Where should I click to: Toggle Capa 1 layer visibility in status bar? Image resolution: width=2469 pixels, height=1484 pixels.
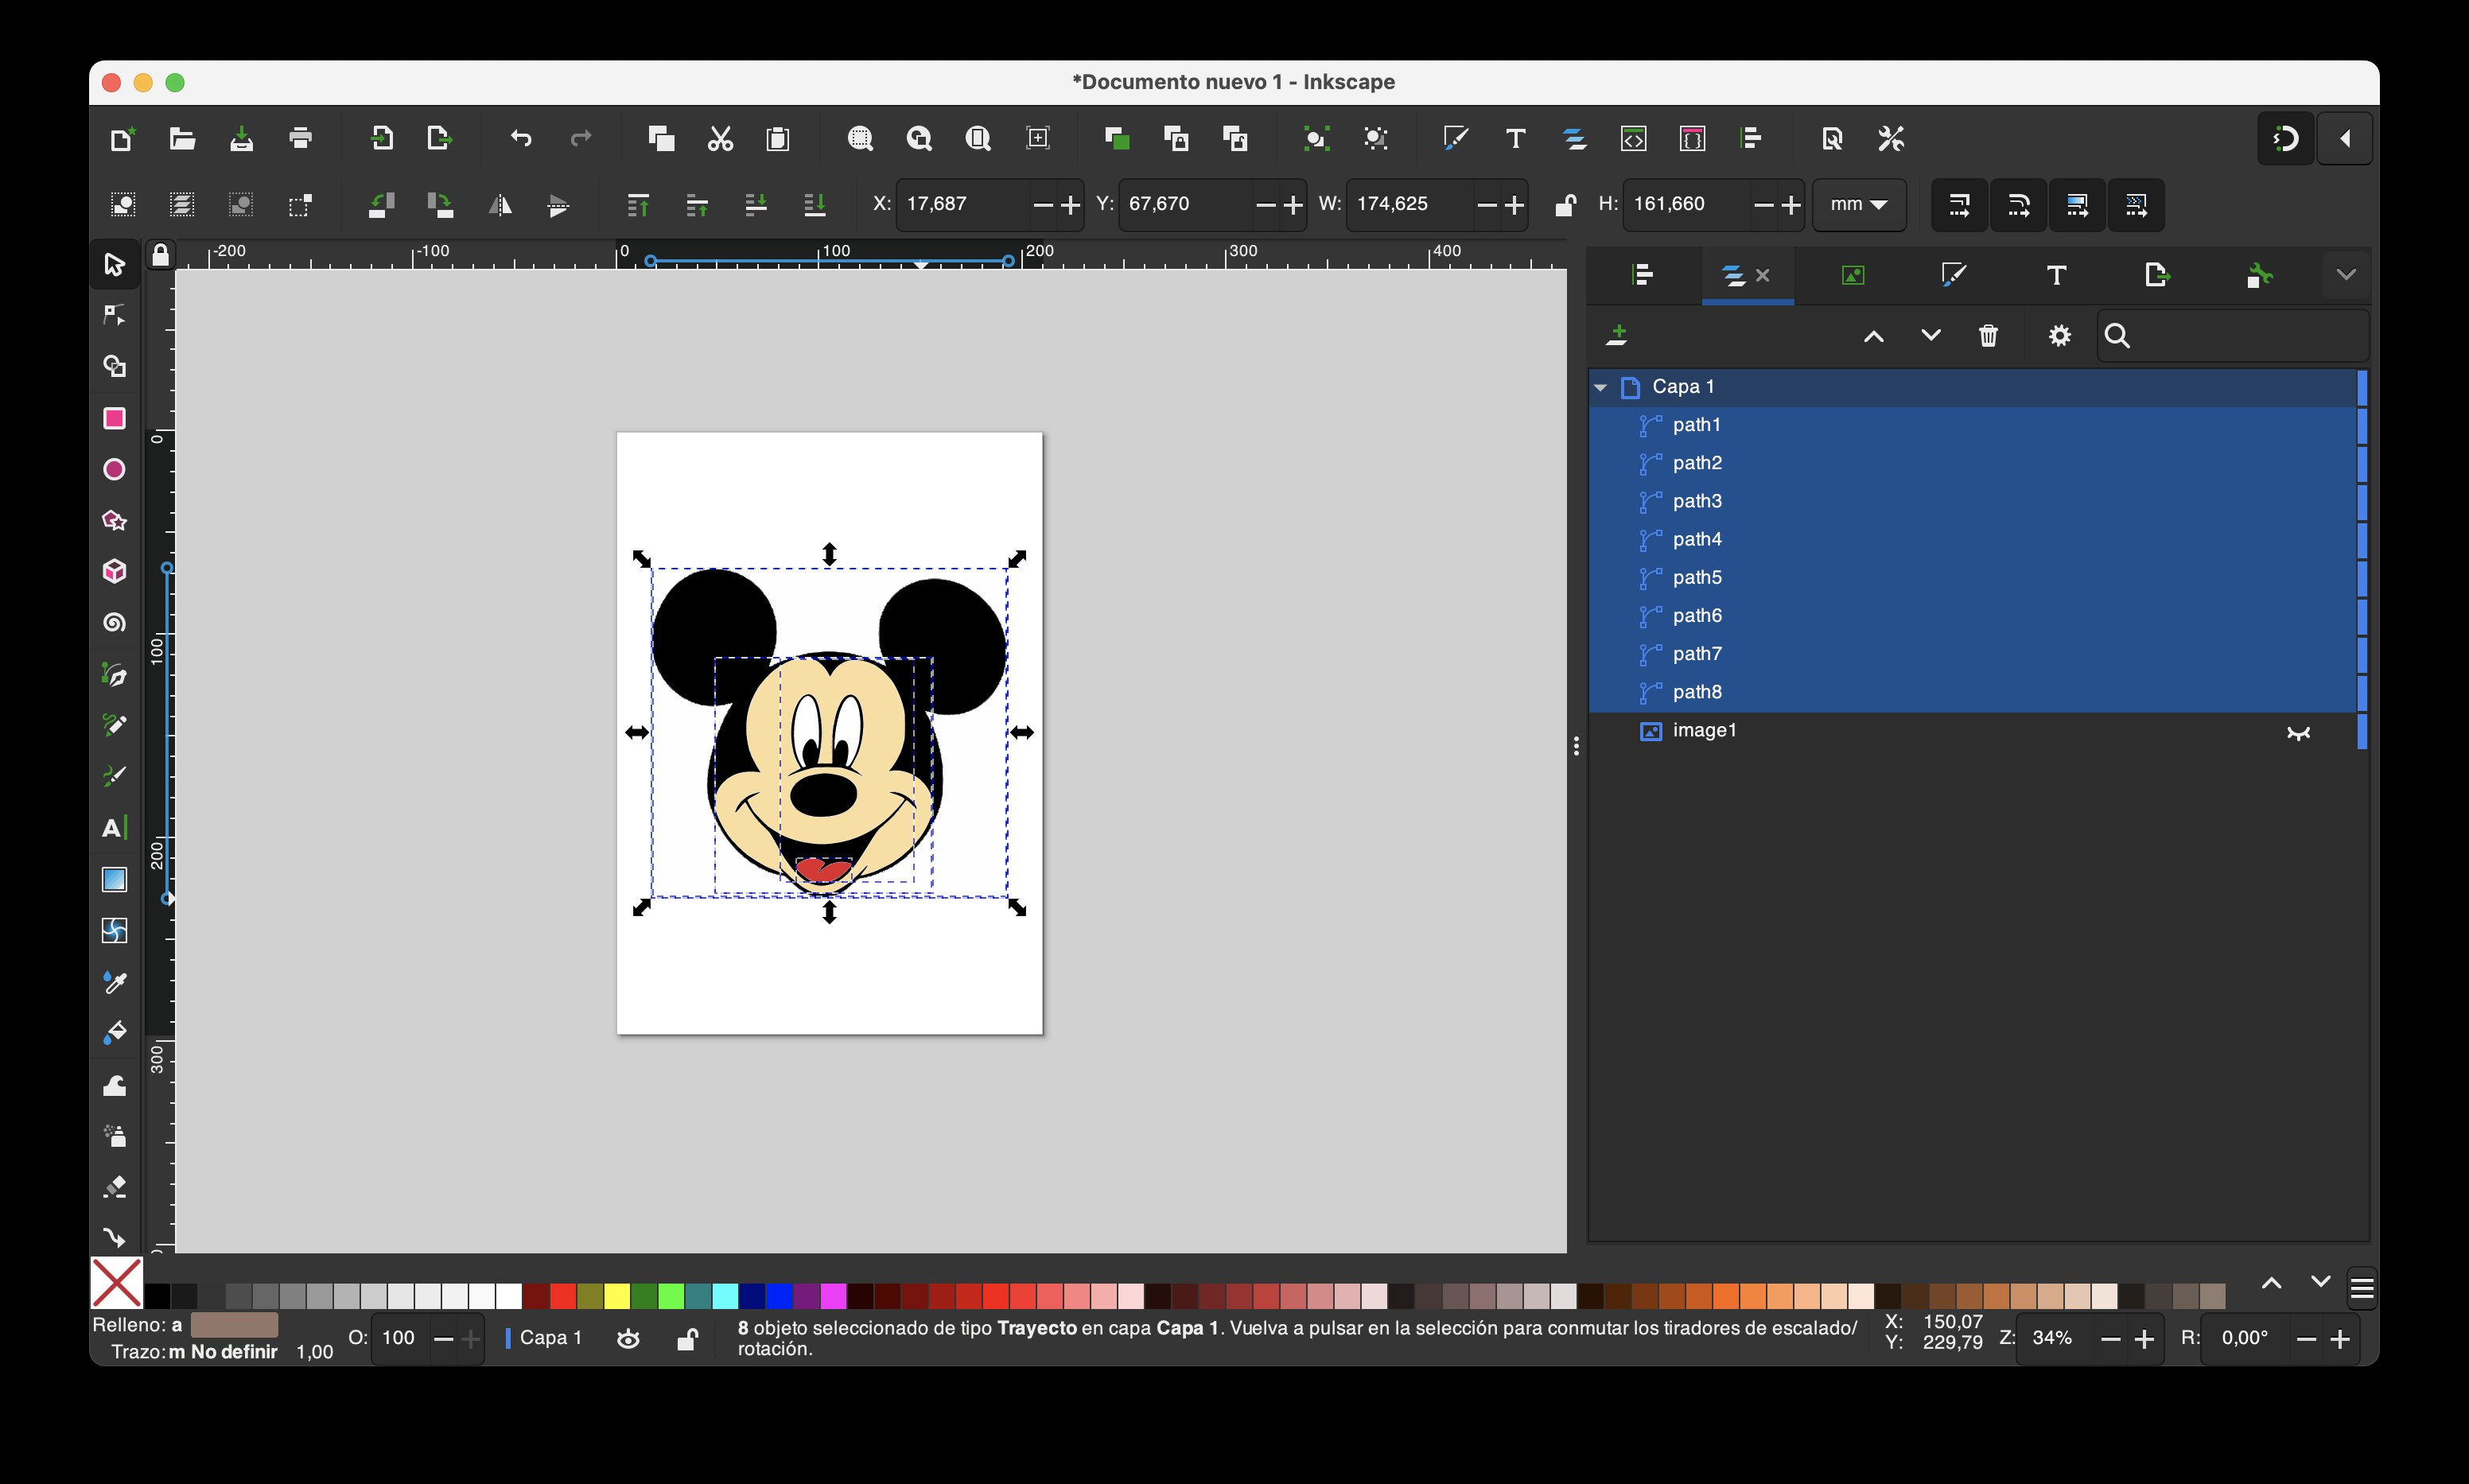pos(628,1338)
